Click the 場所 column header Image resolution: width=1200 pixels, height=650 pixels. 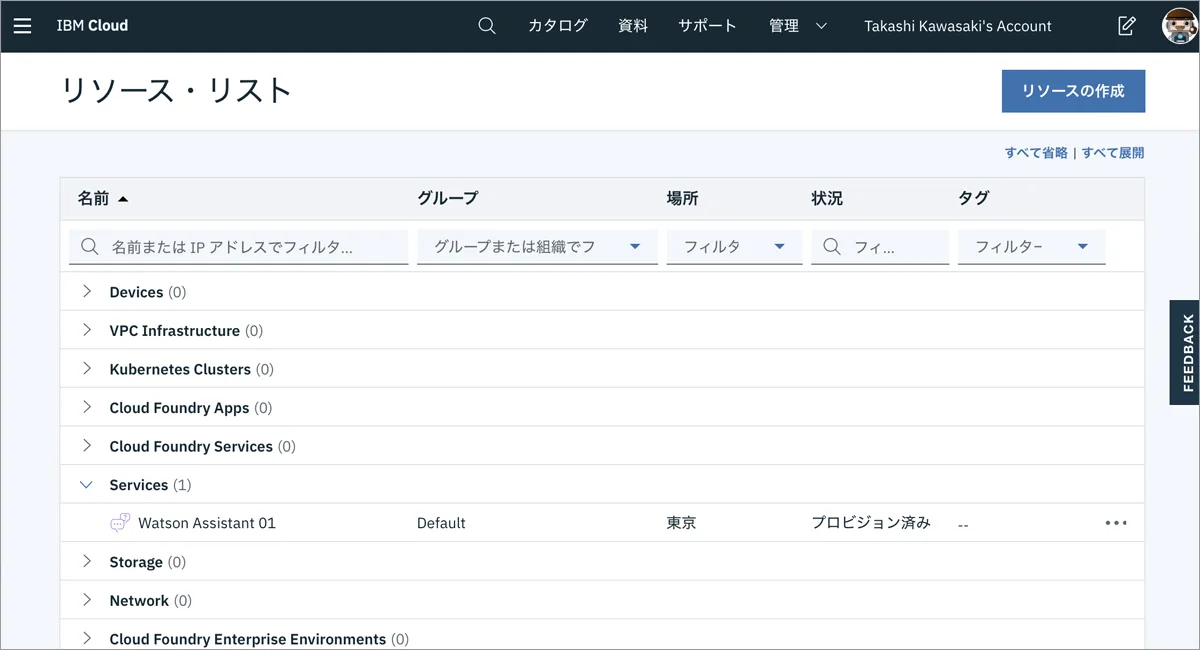click(x=683, y=199)
